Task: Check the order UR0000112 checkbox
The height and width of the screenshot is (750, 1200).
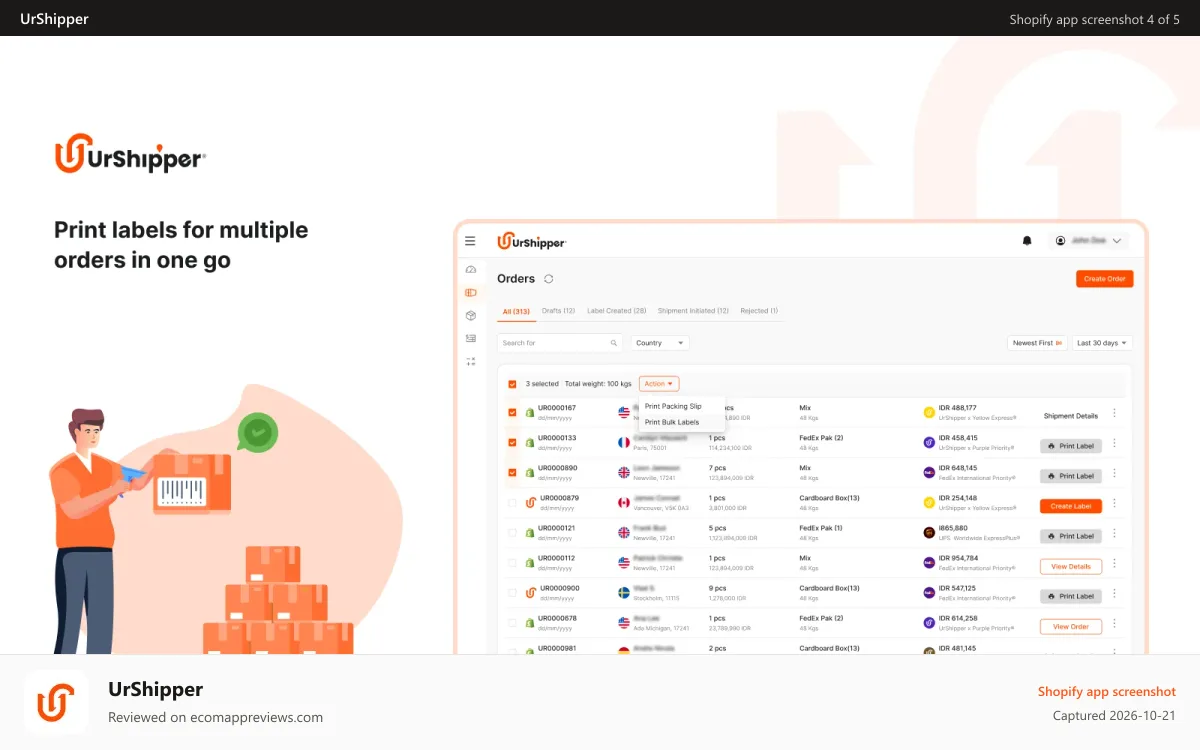Action: [x=512, y=562]
